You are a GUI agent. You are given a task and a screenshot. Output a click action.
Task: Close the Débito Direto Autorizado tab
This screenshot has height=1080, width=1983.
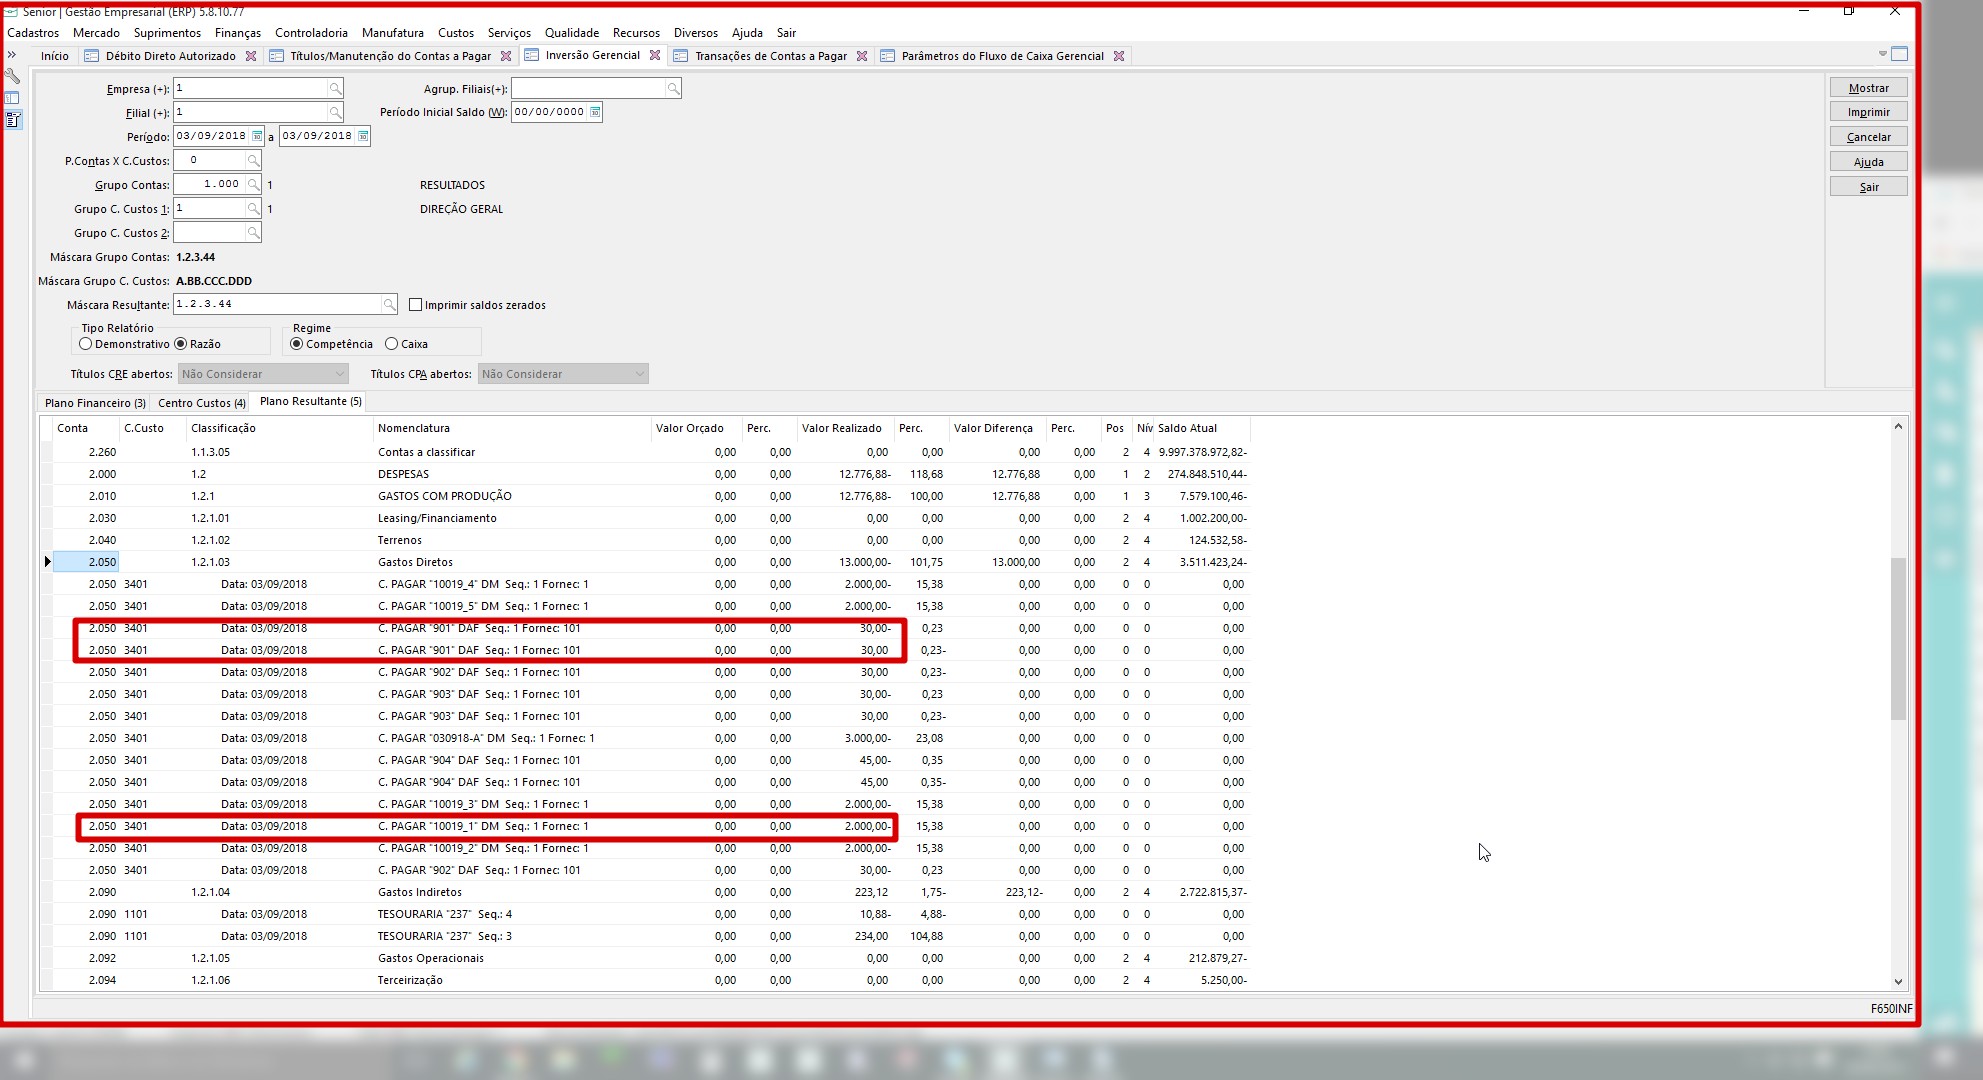(x=251, y=56)
